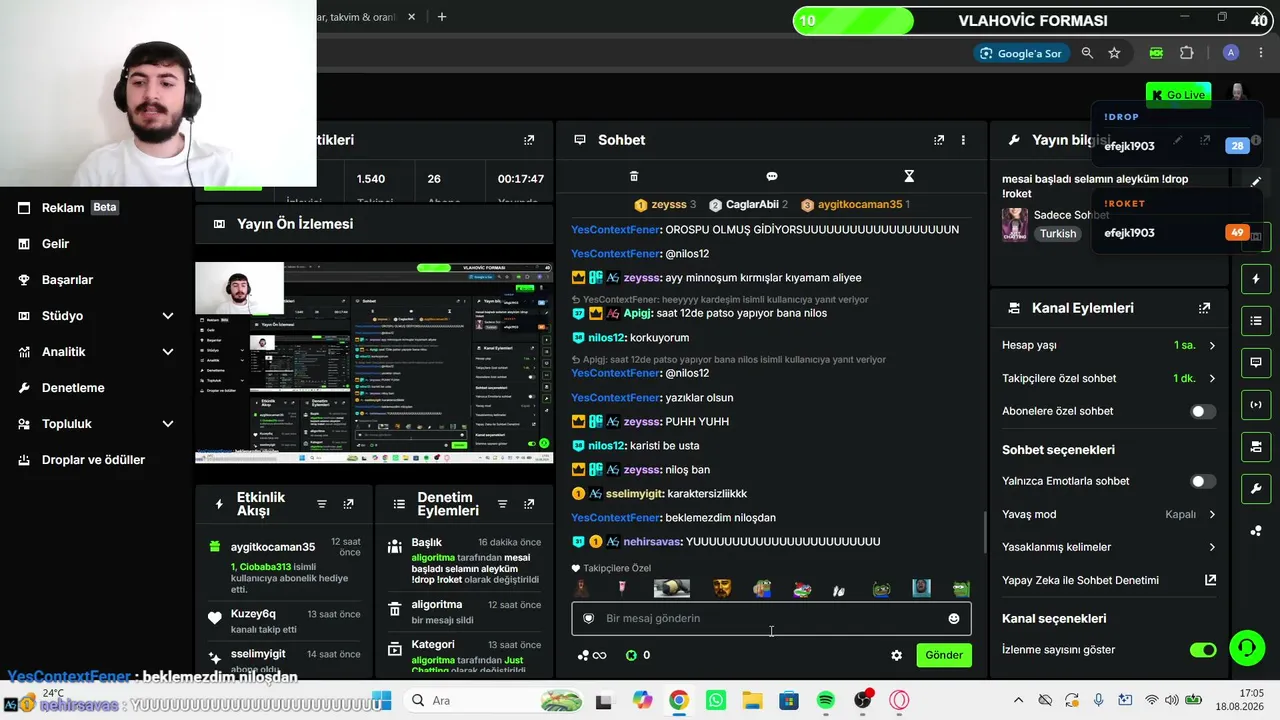Click the Turkish language tag
This screenshot has width=1280, height=720.
click(1058, 233)
